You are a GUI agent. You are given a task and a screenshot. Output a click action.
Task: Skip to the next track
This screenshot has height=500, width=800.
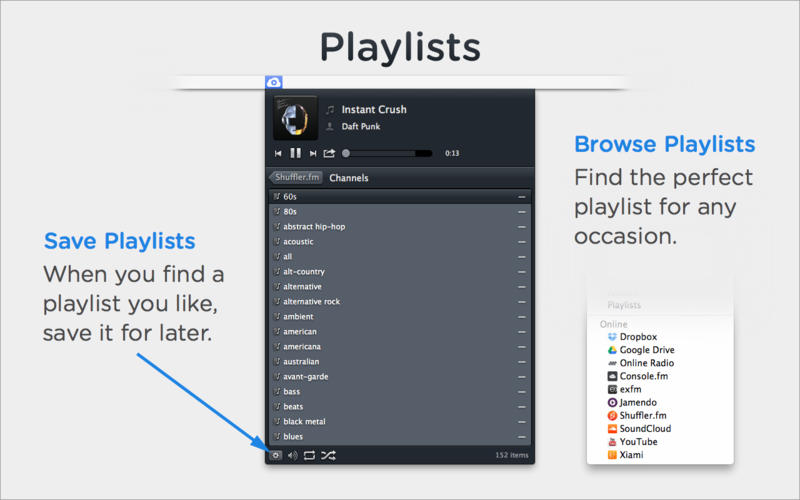click(x=313, y=153)
